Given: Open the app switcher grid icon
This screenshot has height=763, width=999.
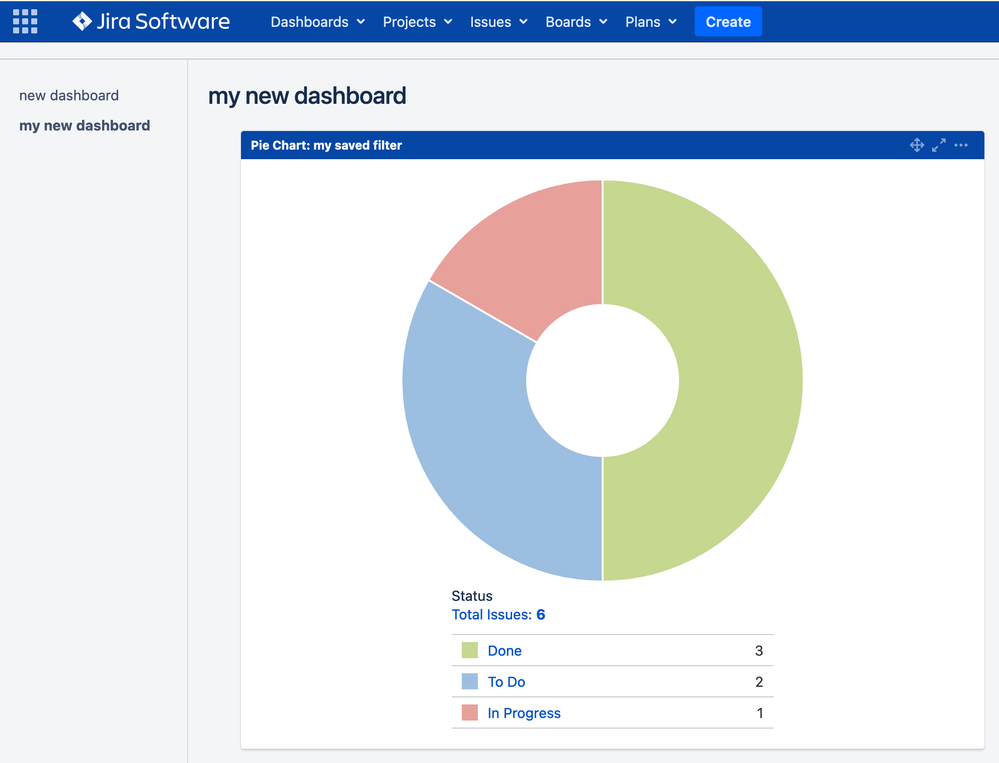Looking at the screenshot, I should (x=25, y=21).
